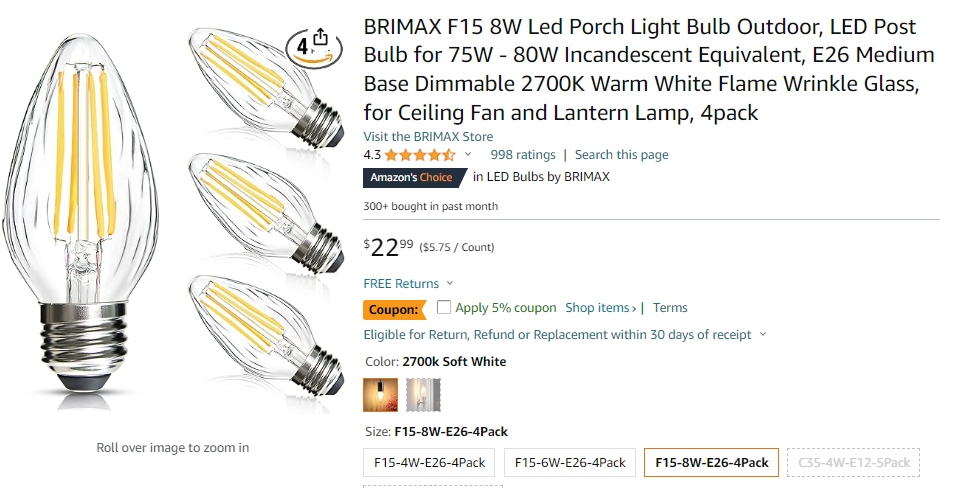Expand the rating breakdown chevron beside stars
The image size is (956, 489).
click(x=467, y=155)
